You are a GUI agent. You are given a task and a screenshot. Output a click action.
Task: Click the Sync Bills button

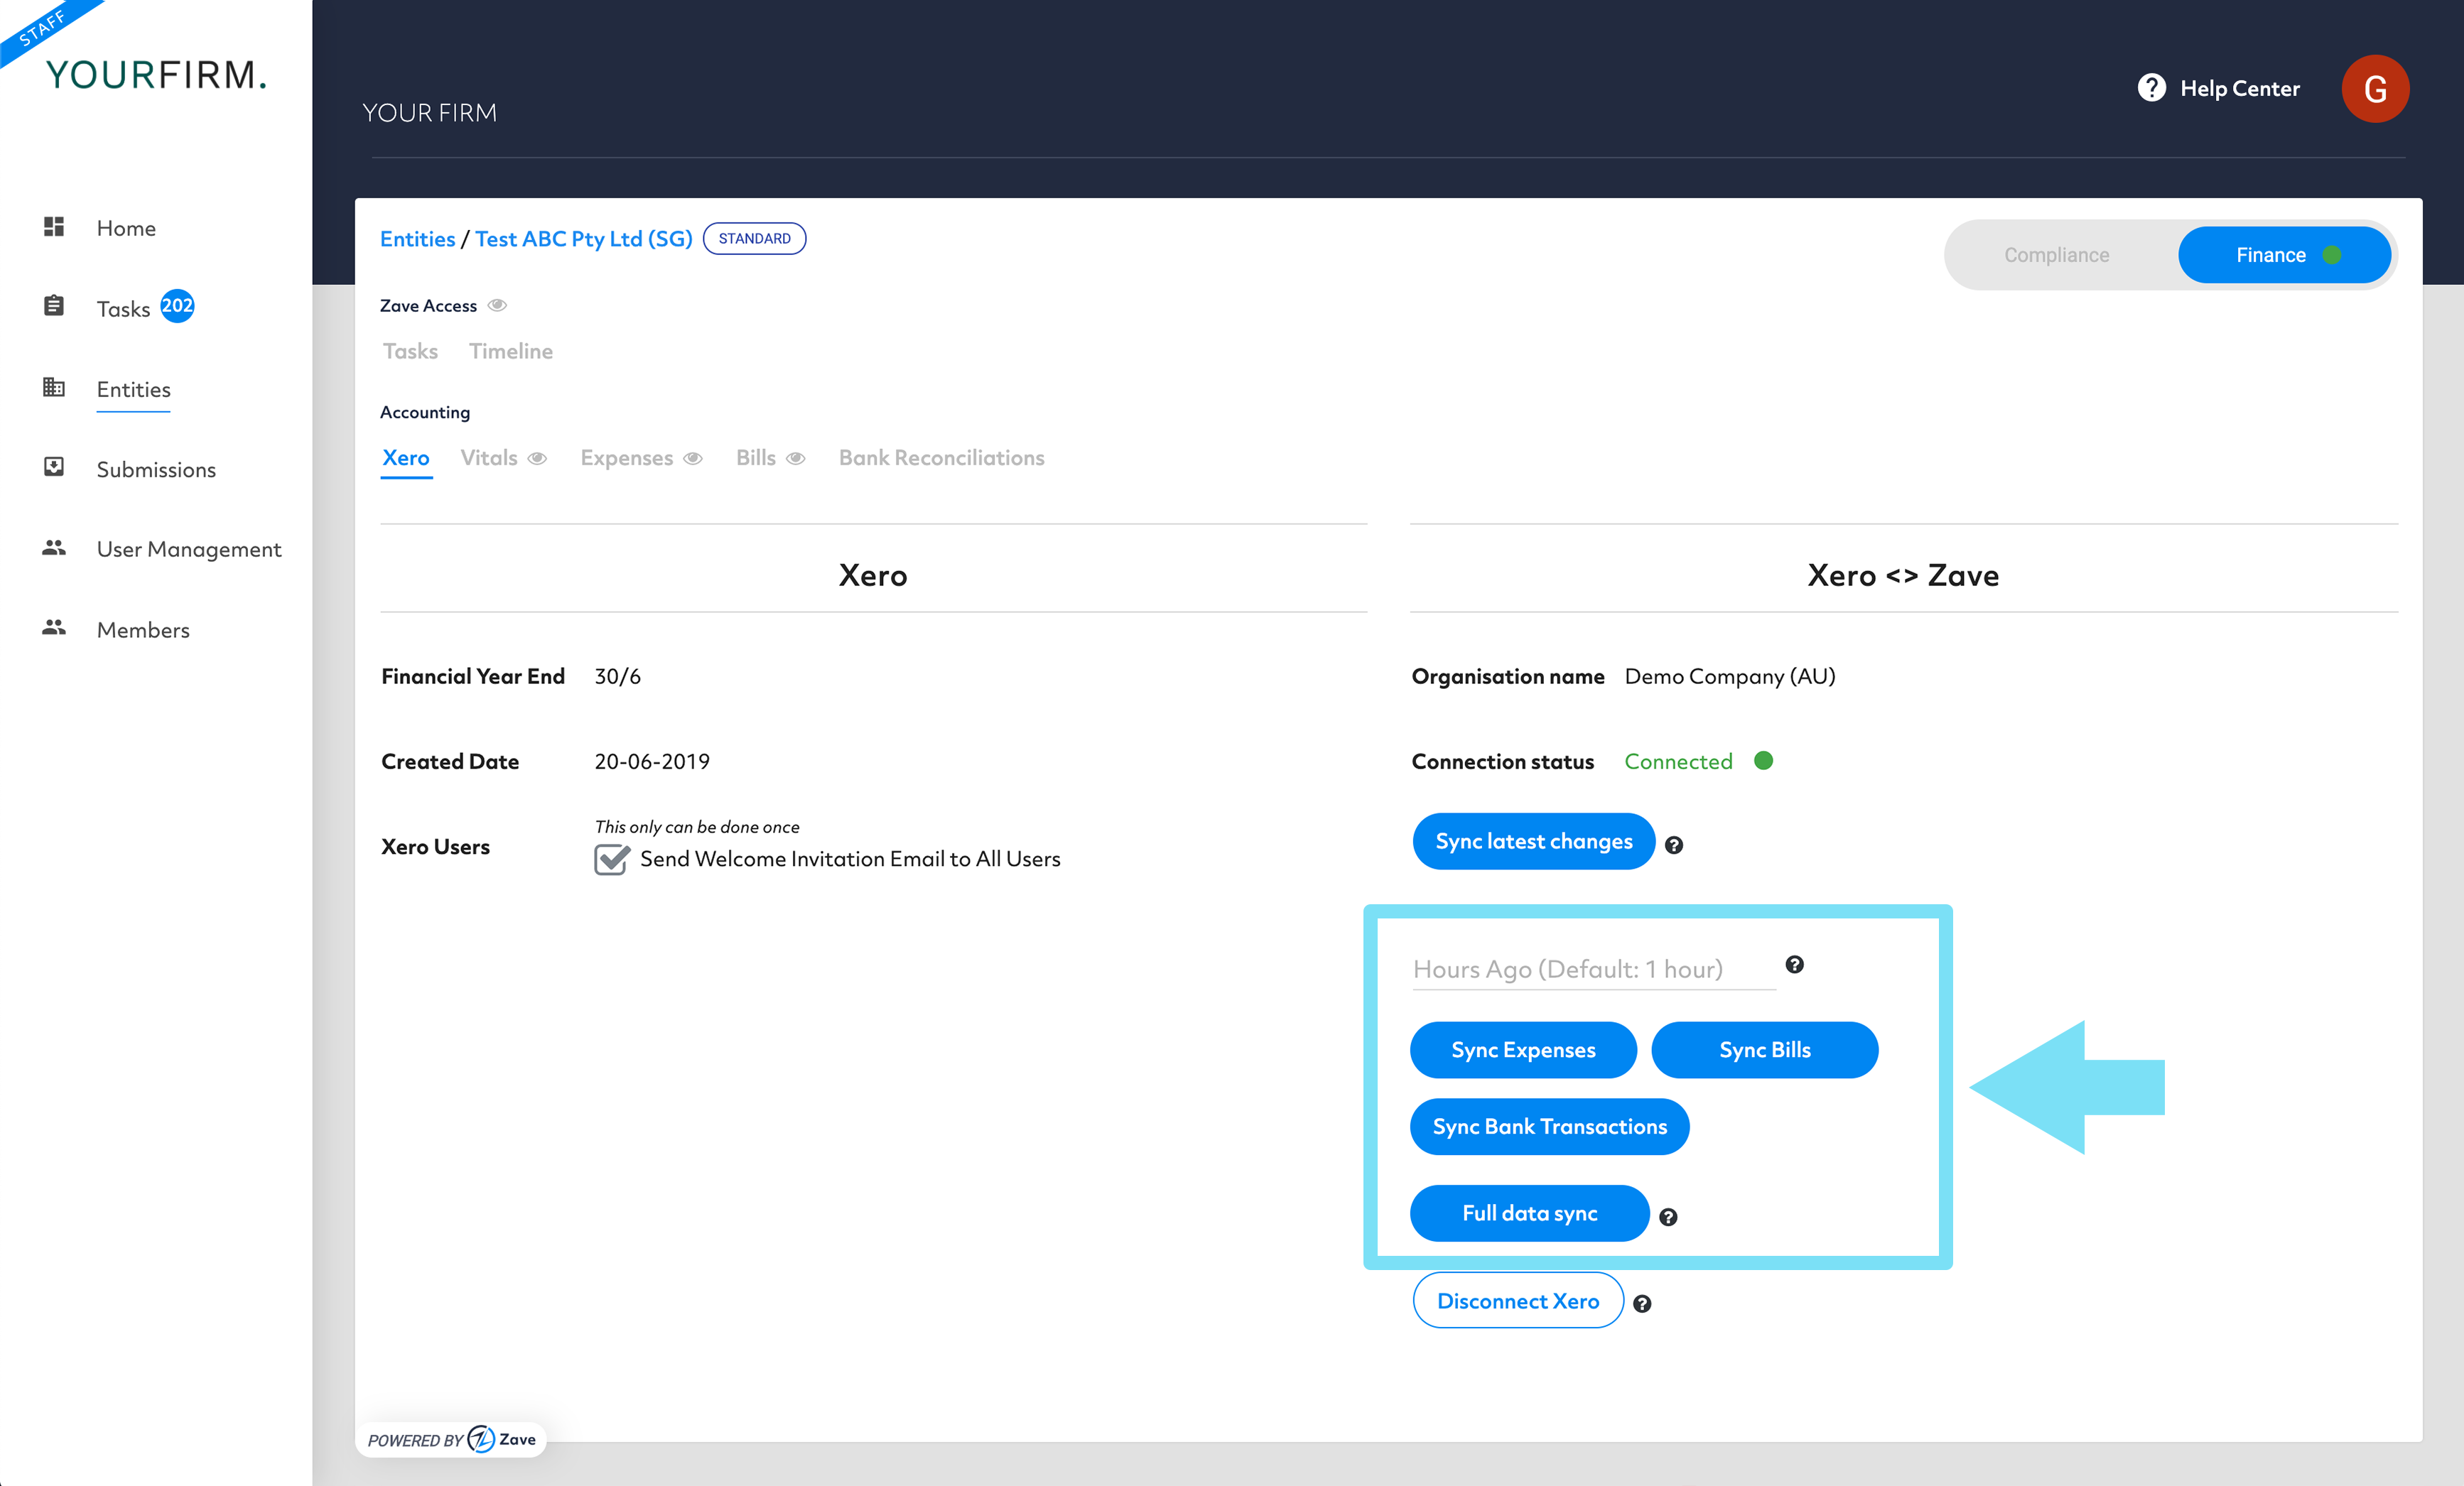(1764, 1050)
